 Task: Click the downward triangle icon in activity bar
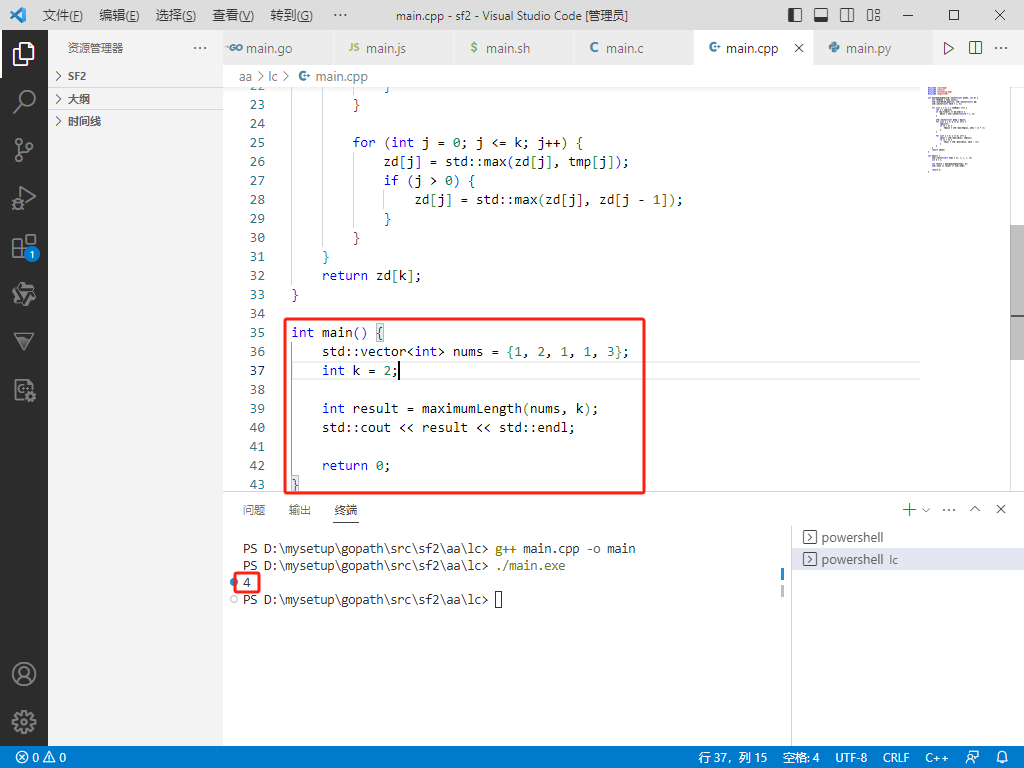[24, 342]
